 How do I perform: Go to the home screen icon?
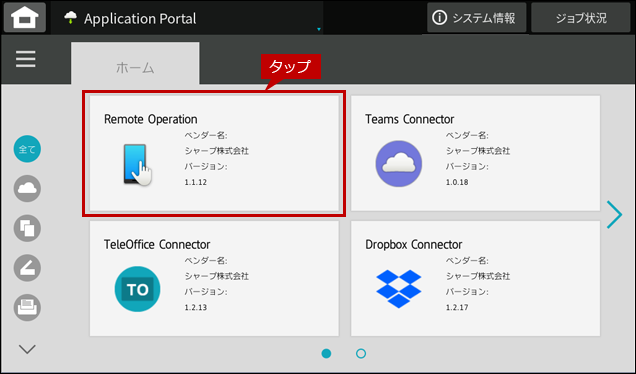[x=25, y=17]
